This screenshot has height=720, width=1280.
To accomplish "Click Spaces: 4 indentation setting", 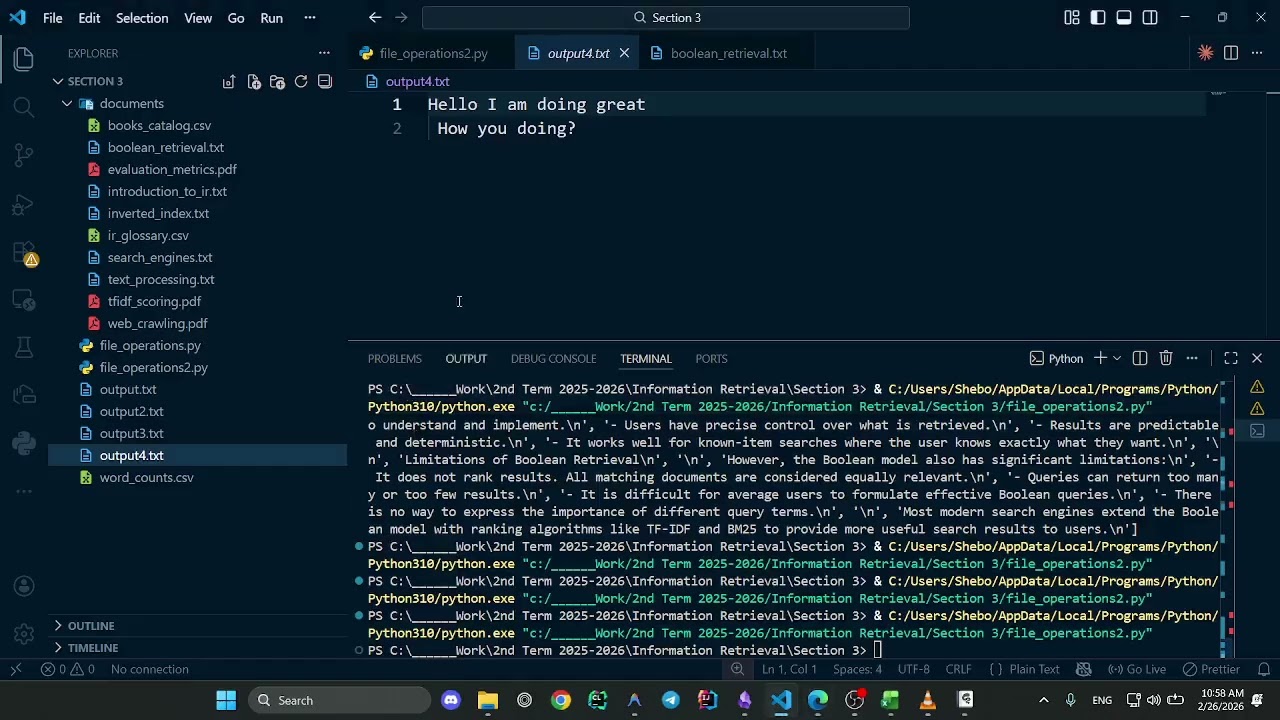I will 857,670.
